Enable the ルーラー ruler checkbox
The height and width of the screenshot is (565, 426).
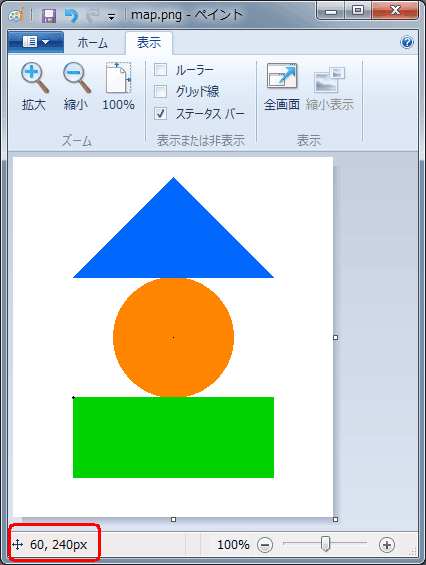pos(160,70)
